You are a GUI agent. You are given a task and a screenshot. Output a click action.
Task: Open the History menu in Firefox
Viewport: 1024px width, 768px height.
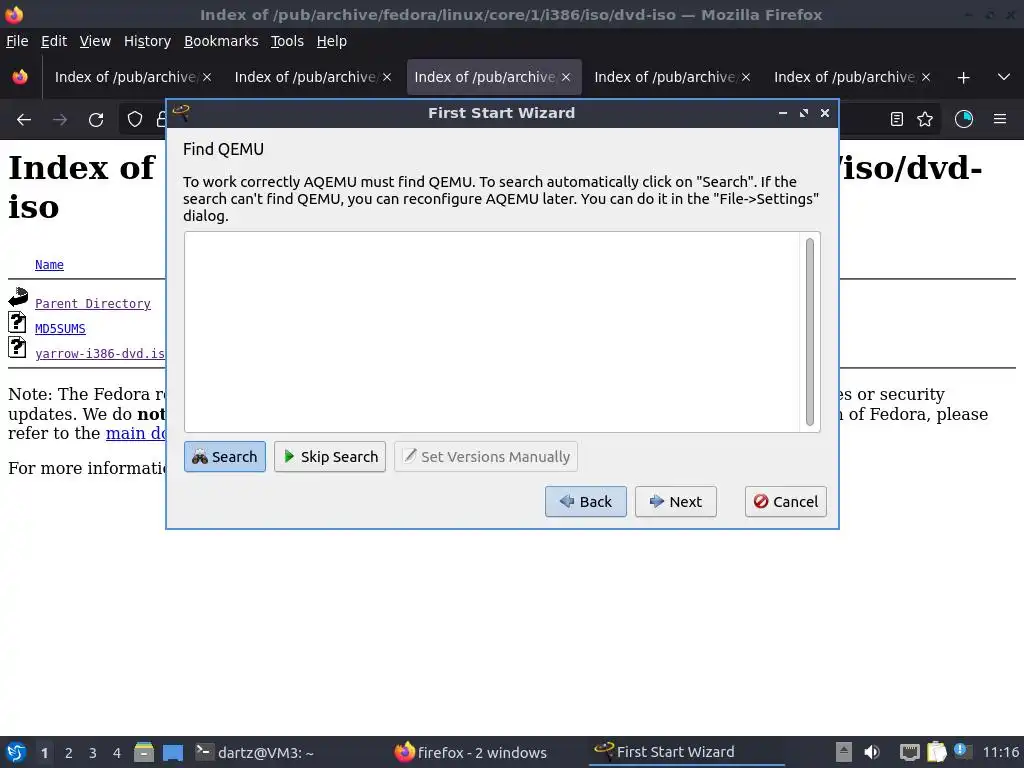(x=148, y=41)
